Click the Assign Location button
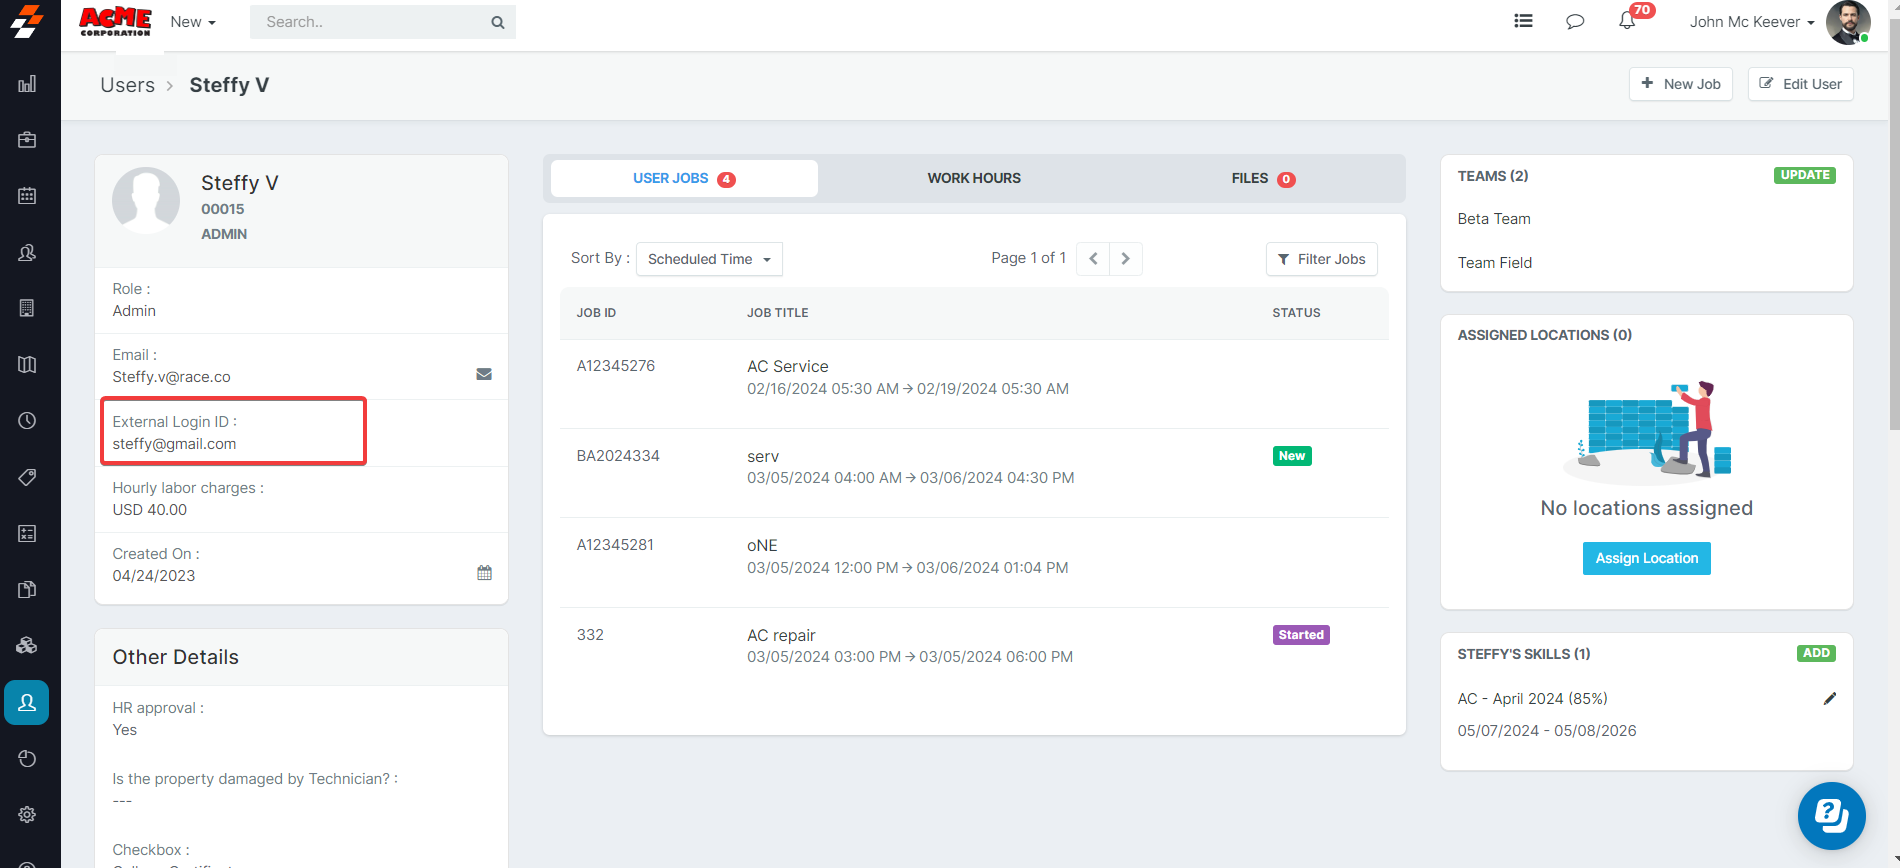Viewport: 1900px width, 868px height. tap(1646, 558)
